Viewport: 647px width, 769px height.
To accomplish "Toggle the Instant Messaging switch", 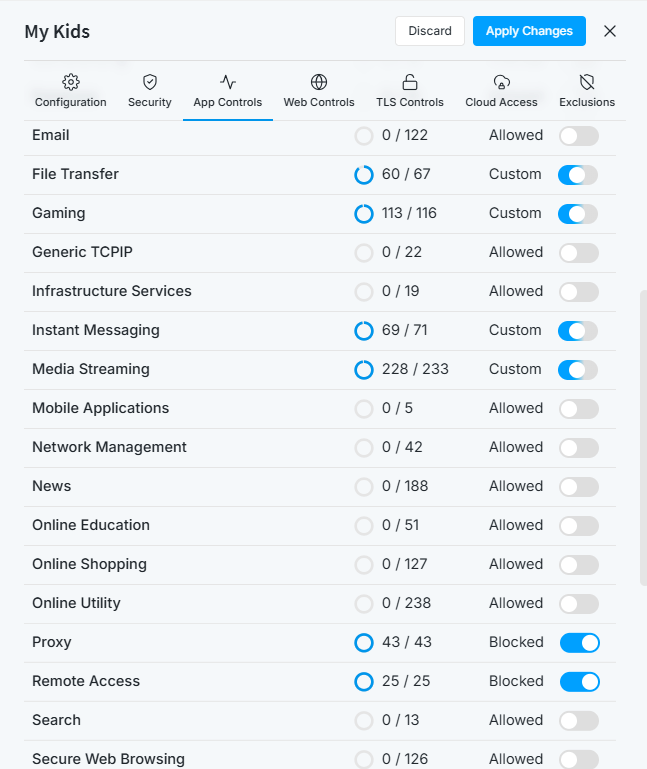I will click(x=579, y=331).
